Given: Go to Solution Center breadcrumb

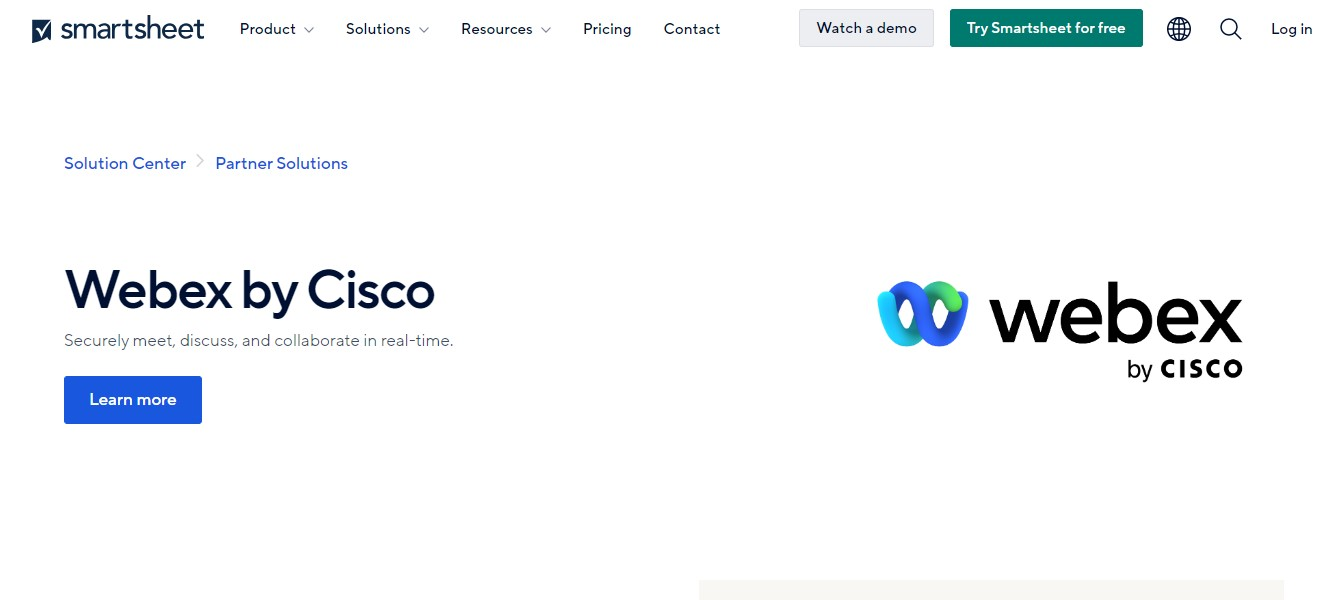Looking at the screenshot, I should point(125,163).
